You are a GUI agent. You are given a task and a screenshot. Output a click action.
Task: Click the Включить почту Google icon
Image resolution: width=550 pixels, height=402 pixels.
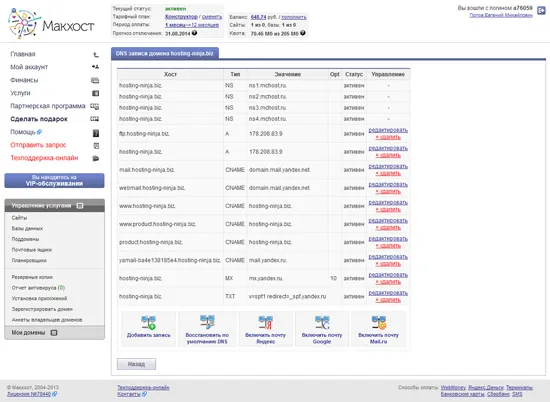click(x=322, y=322)
